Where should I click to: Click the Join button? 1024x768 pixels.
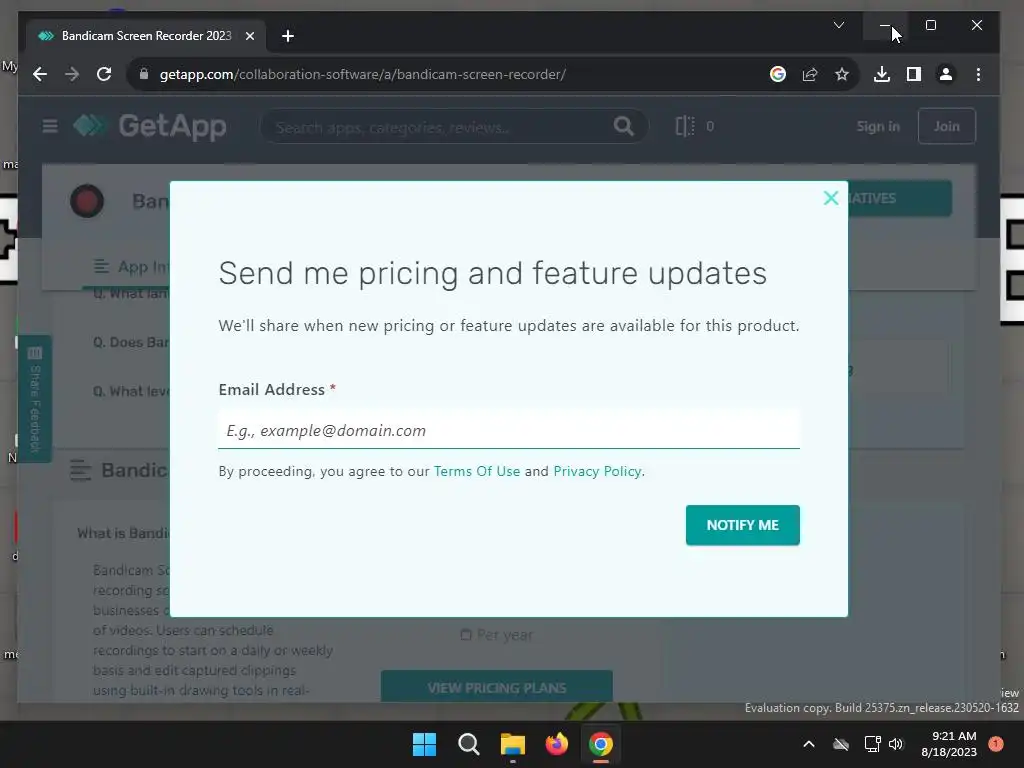point(946,126)
